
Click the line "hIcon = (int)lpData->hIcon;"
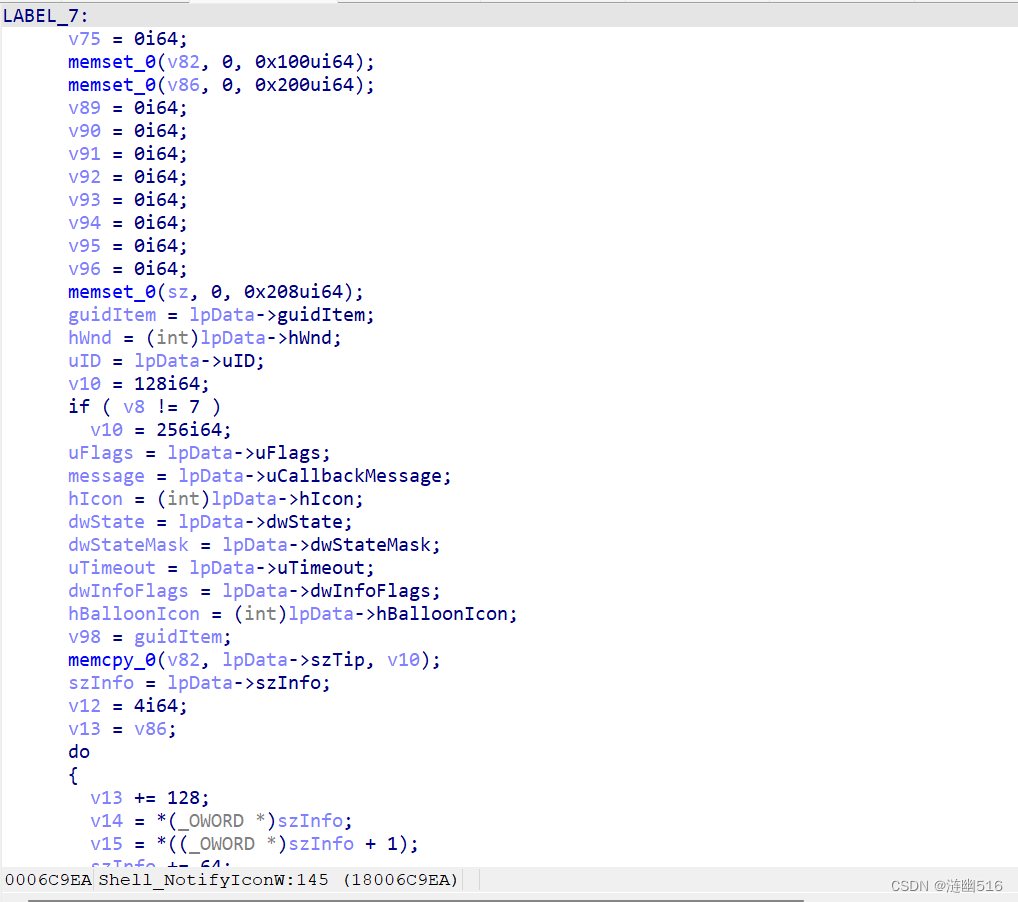pos(216,499)
